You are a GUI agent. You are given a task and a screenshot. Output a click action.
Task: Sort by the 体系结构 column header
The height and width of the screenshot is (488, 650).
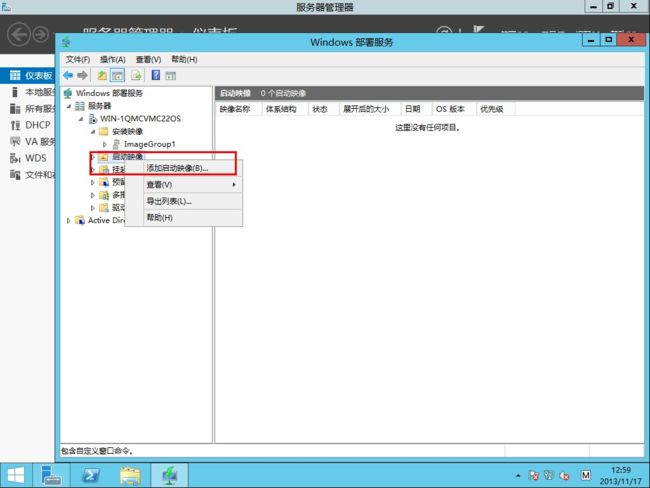[x=285, y=109]
